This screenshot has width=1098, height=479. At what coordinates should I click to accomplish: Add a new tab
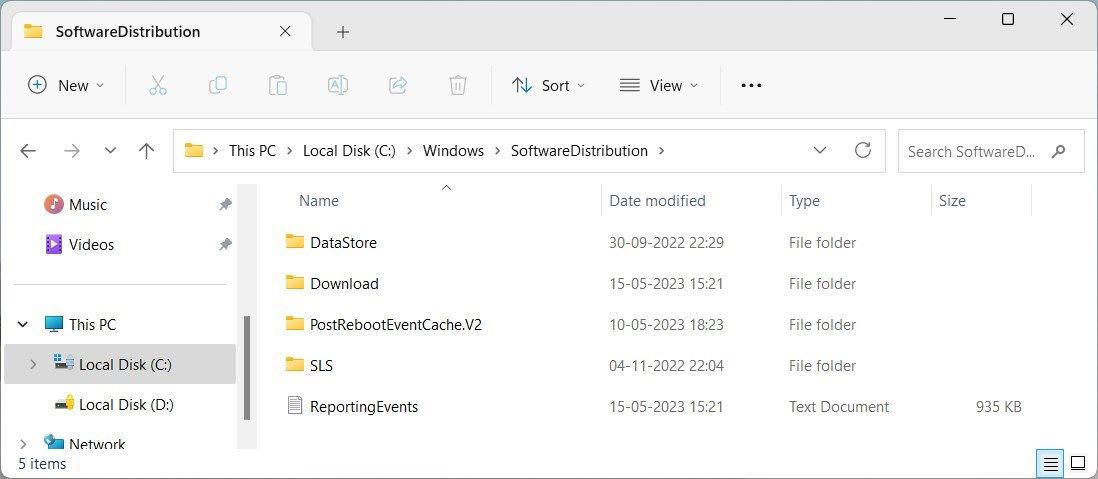pyautogui.click(x=343, y=32)
